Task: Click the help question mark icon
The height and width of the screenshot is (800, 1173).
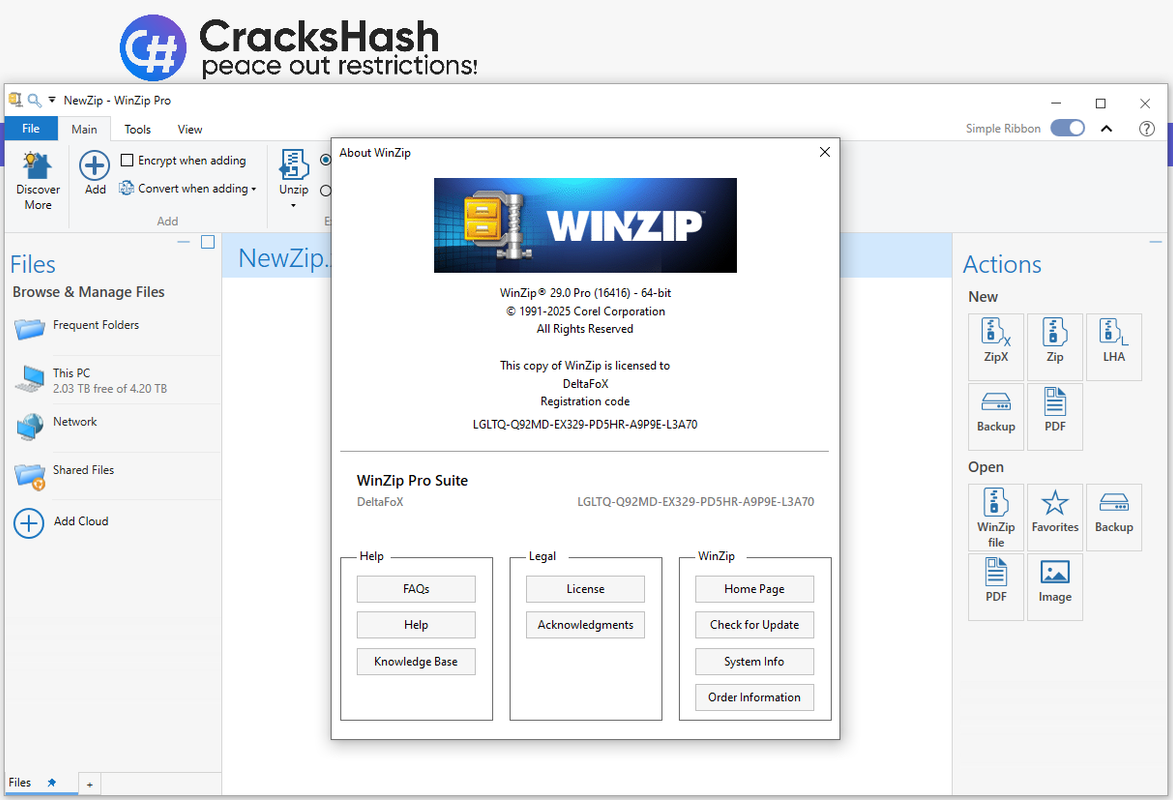Action: pyautogui.click(x=1146, y=129)
